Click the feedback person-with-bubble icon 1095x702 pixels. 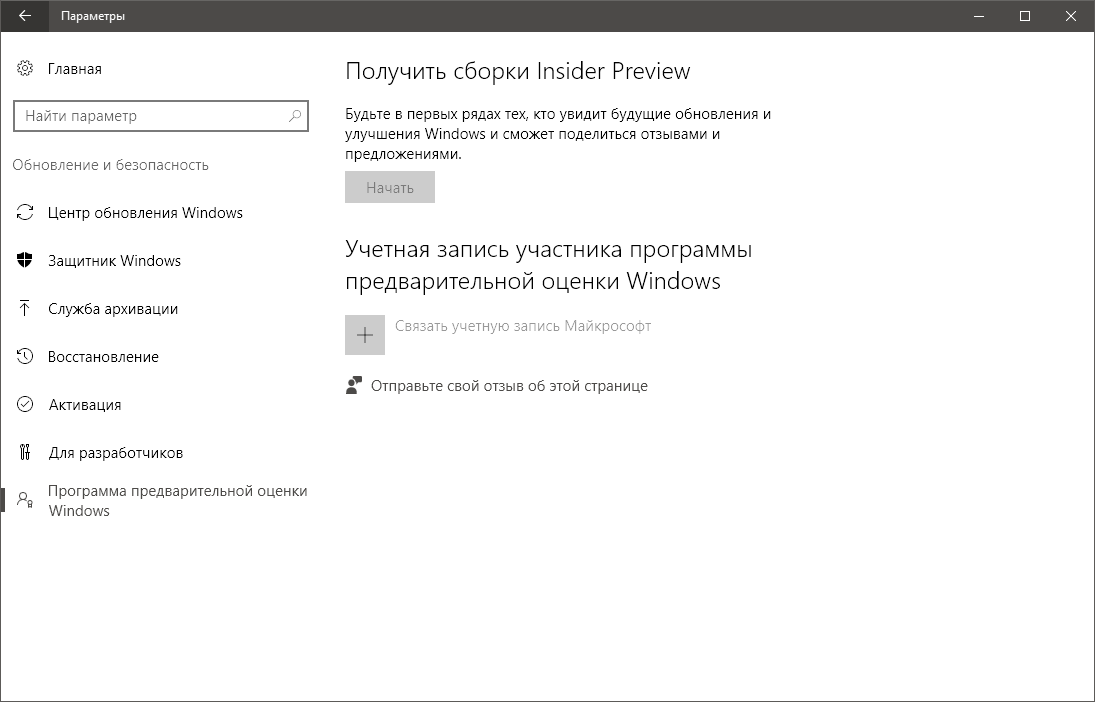point(354,386)
